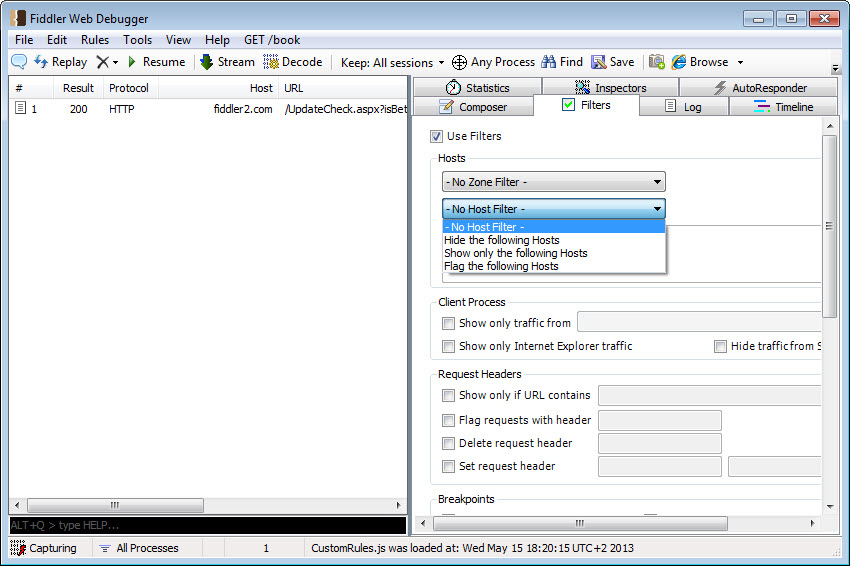Select Show only the following Hosts

553,253
